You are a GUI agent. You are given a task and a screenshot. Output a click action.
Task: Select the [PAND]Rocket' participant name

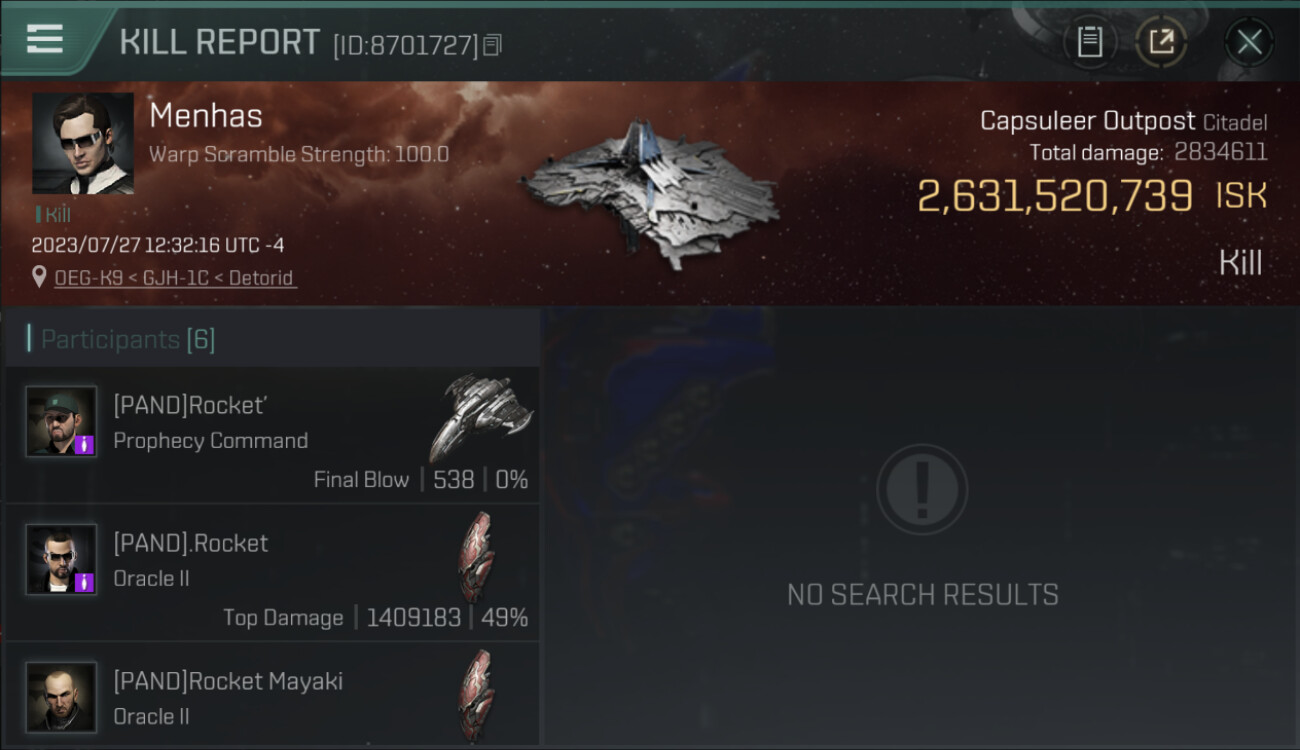click(190, 405)
